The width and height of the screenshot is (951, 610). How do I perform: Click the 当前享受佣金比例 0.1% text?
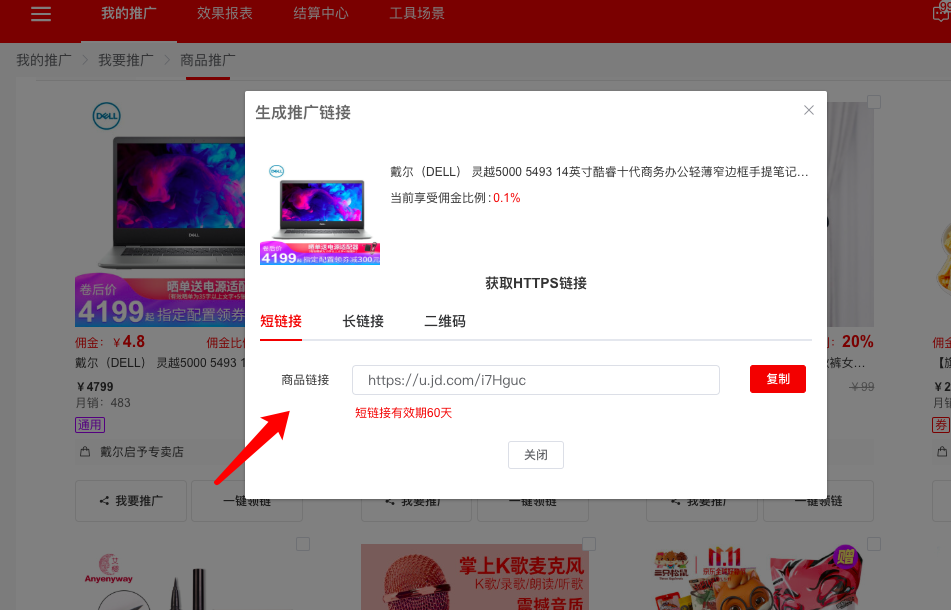click(x=455, y=198)
